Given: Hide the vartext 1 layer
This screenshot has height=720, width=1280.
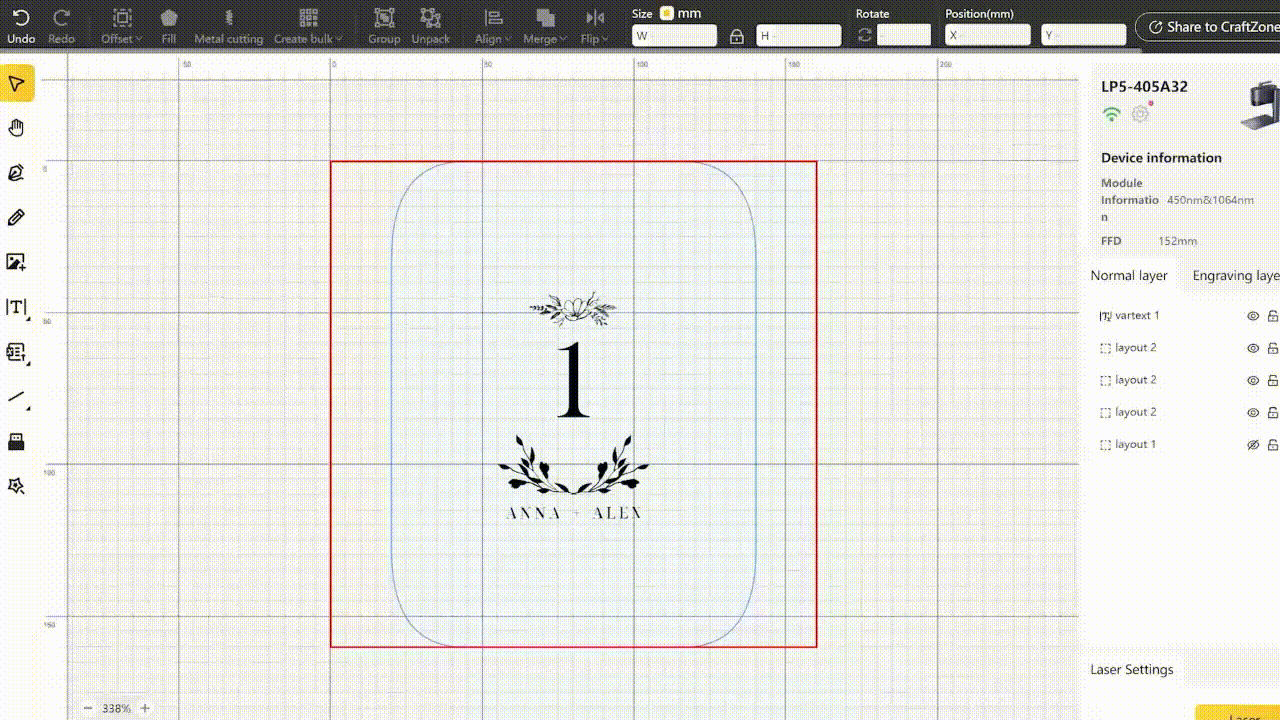Looking at the screenshot, I should click(1253, 316).
